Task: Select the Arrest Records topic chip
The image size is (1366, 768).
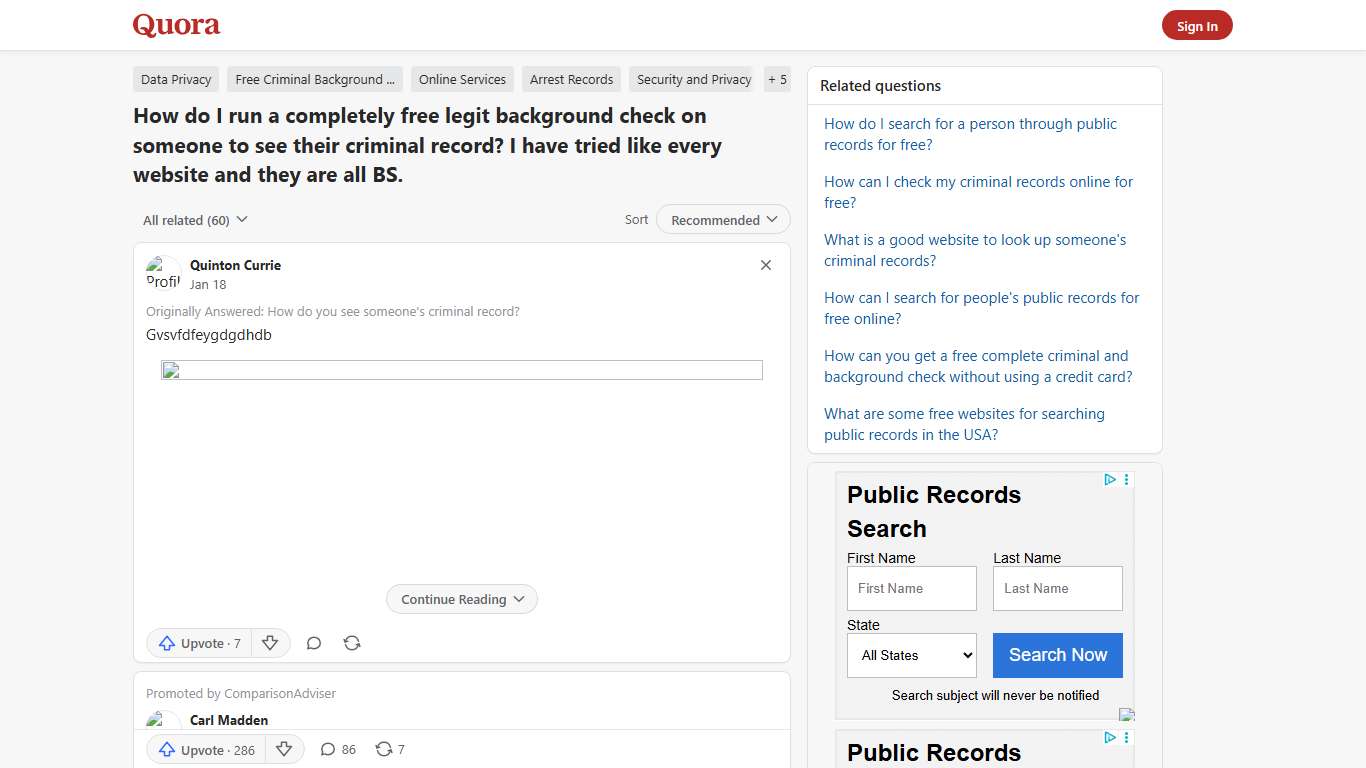Action: 571,79
